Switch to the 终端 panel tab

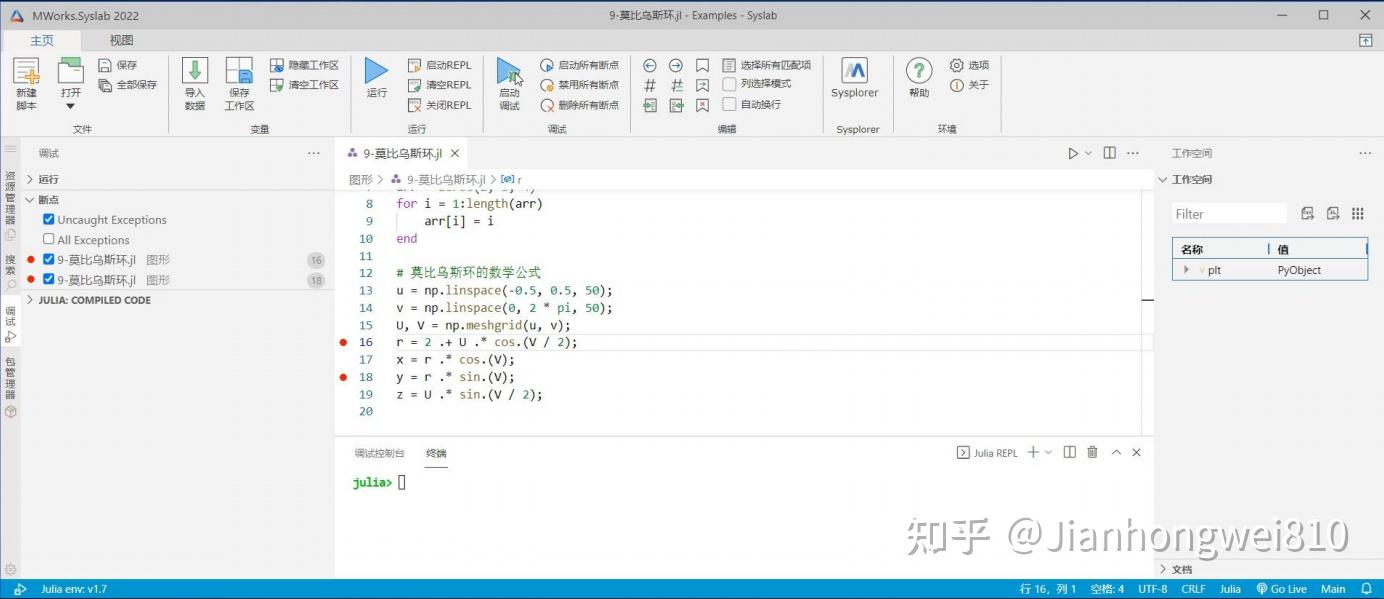point(436,453)
